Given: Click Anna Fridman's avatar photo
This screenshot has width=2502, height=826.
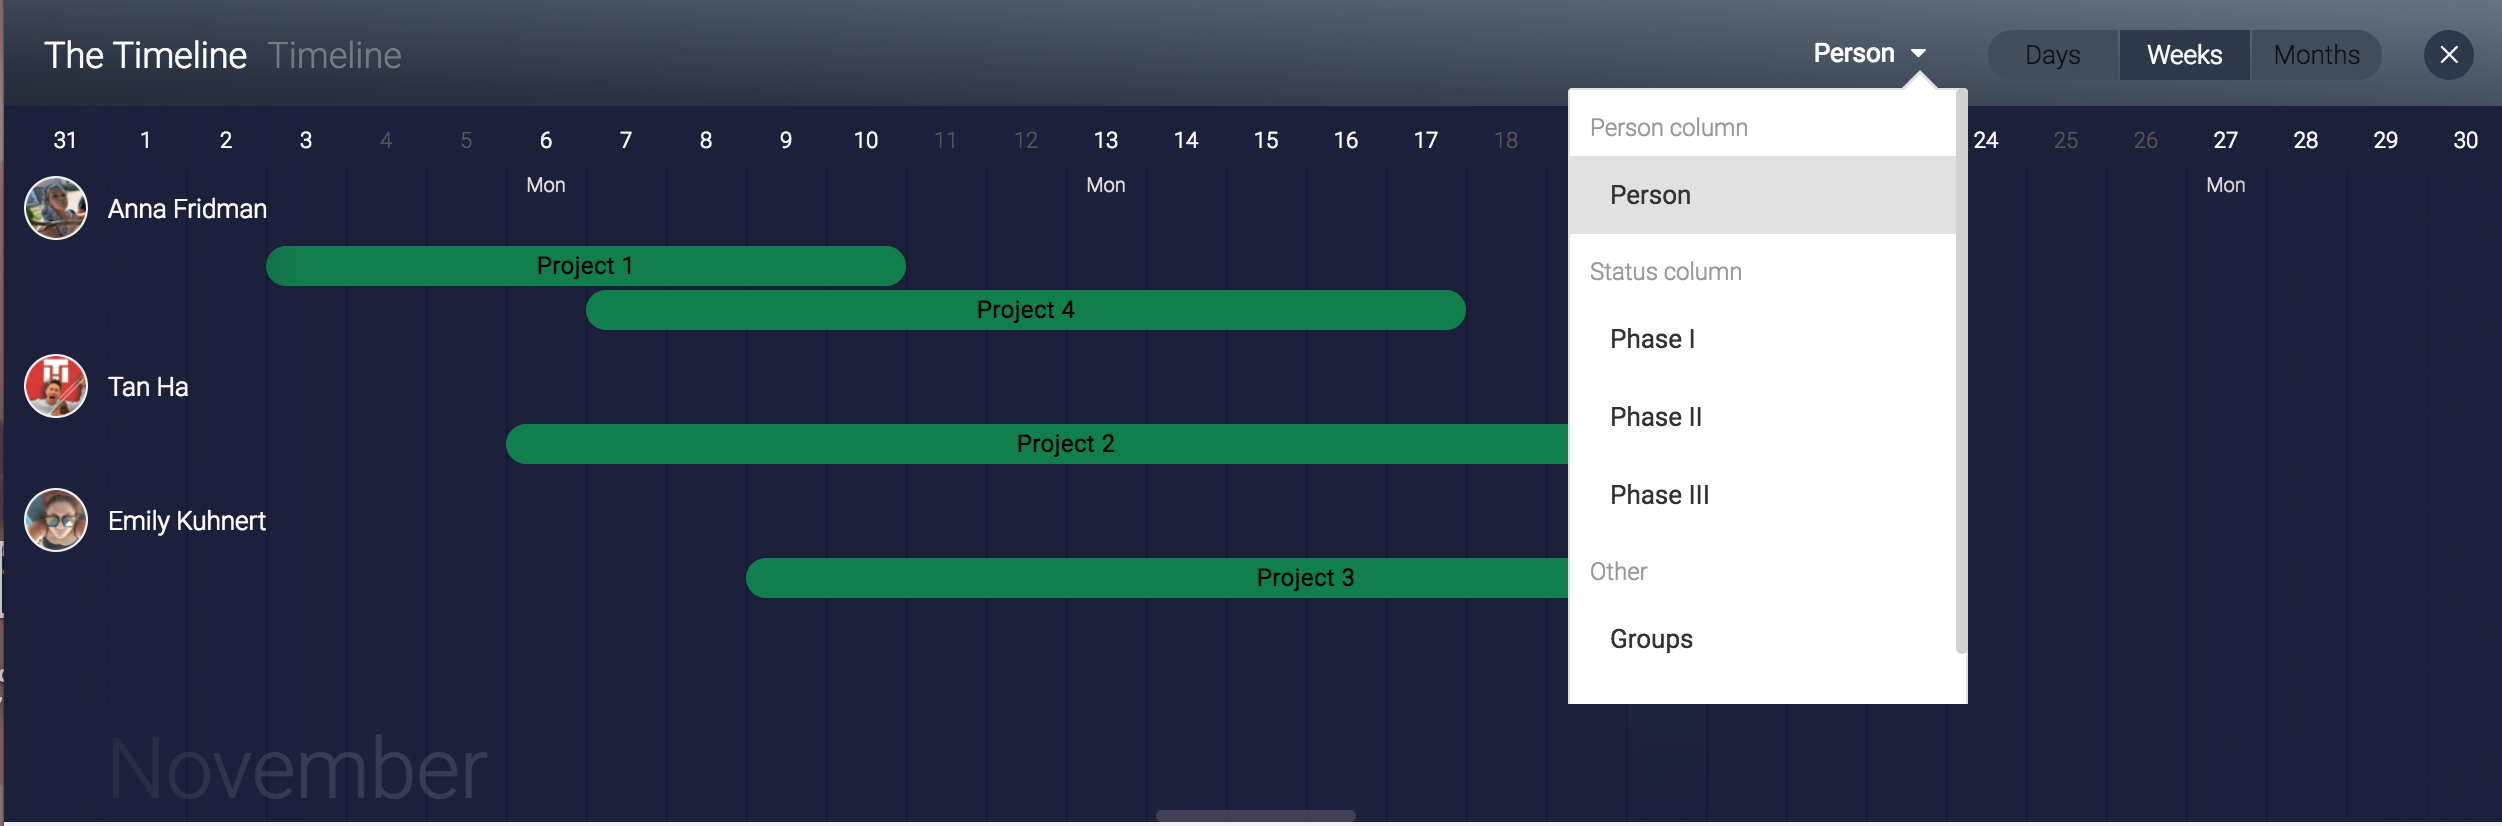Looking at the screenshot, I should [x=56, y=208].
